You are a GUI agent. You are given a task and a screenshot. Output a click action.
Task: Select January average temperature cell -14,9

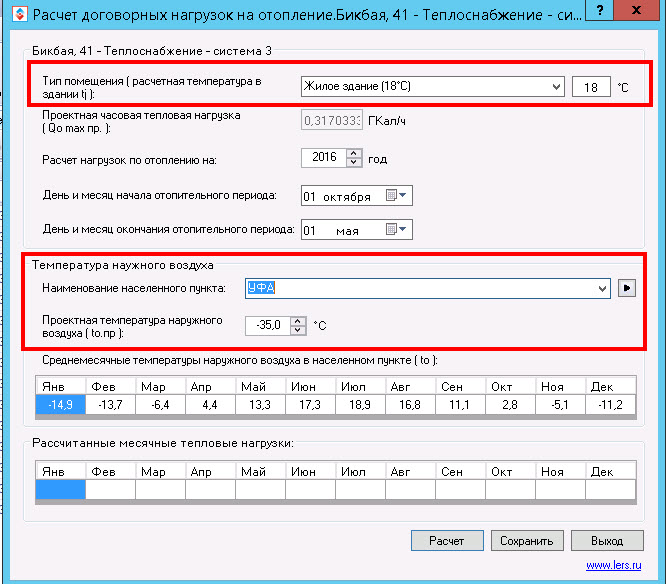point(60,404)
